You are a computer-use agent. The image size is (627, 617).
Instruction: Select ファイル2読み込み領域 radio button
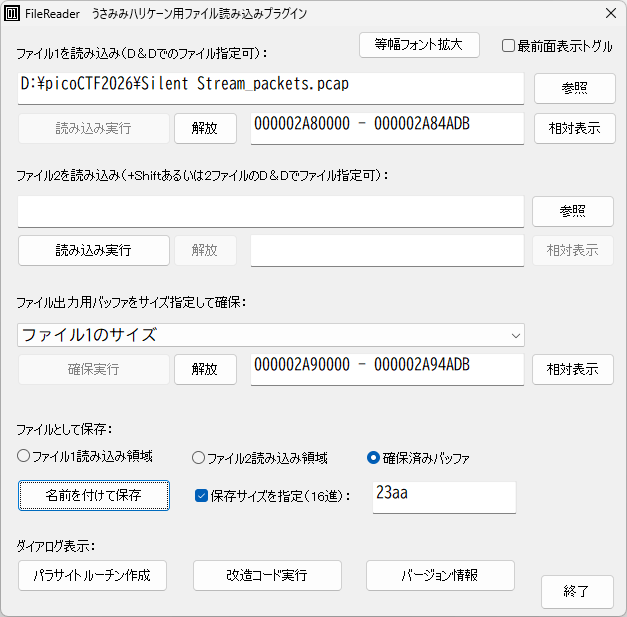coord(198,458)
